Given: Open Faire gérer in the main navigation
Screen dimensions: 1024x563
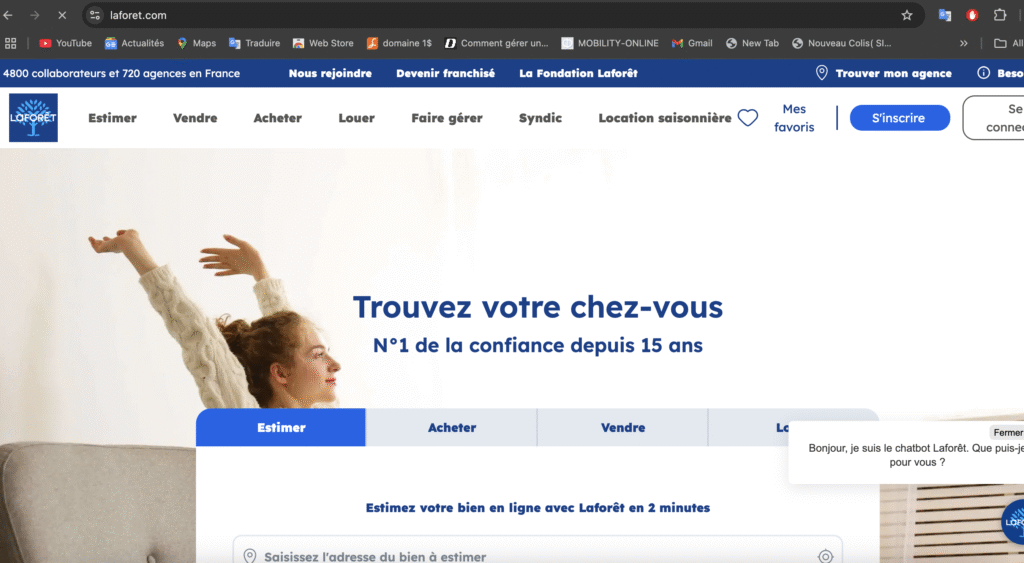Looking at the screenshot, I should click(x=447, y=118).
